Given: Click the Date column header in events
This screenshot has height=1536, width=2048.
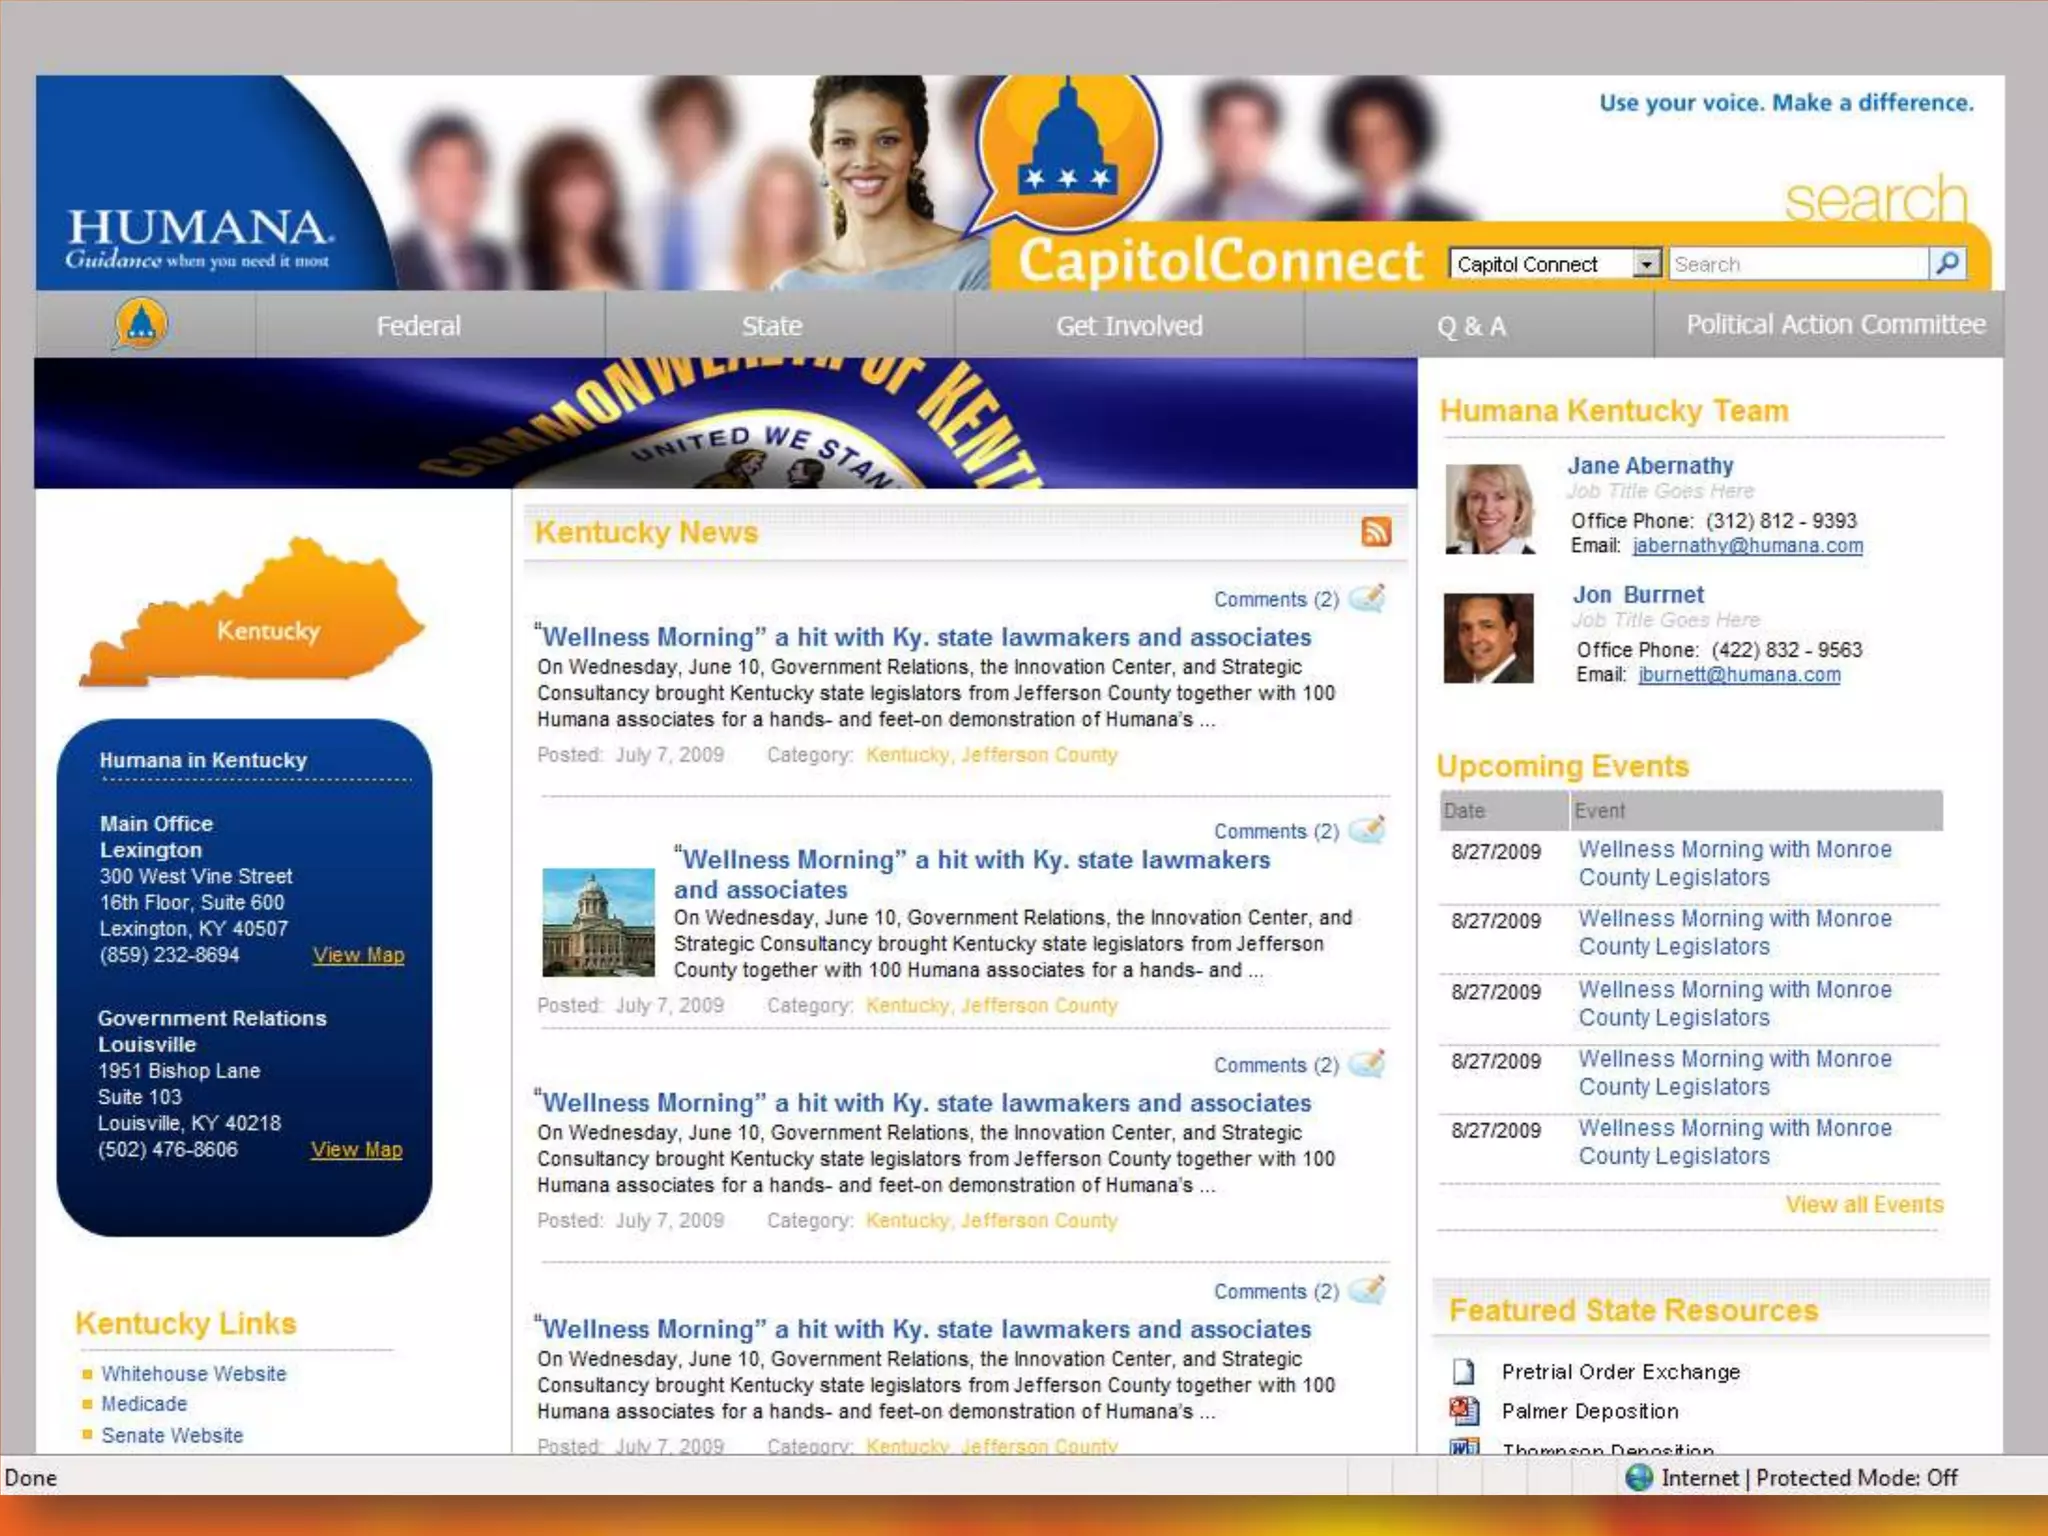Looking at the screenshot, I should (x=1503, y=810).
